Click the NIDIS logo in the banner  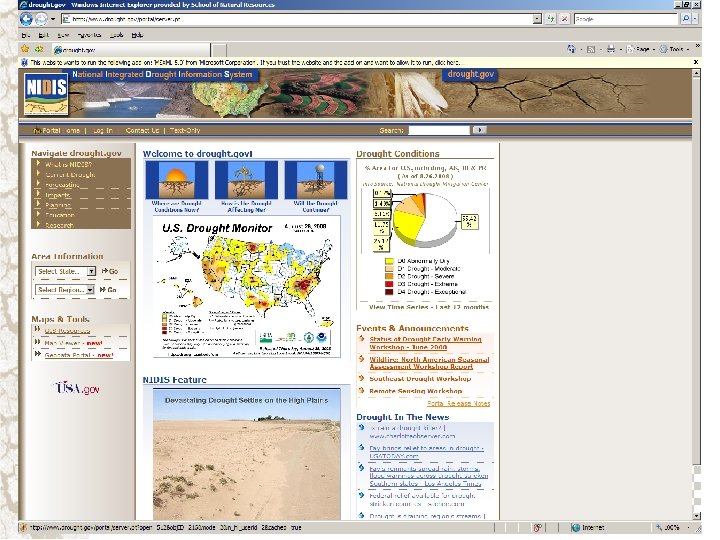46,93
